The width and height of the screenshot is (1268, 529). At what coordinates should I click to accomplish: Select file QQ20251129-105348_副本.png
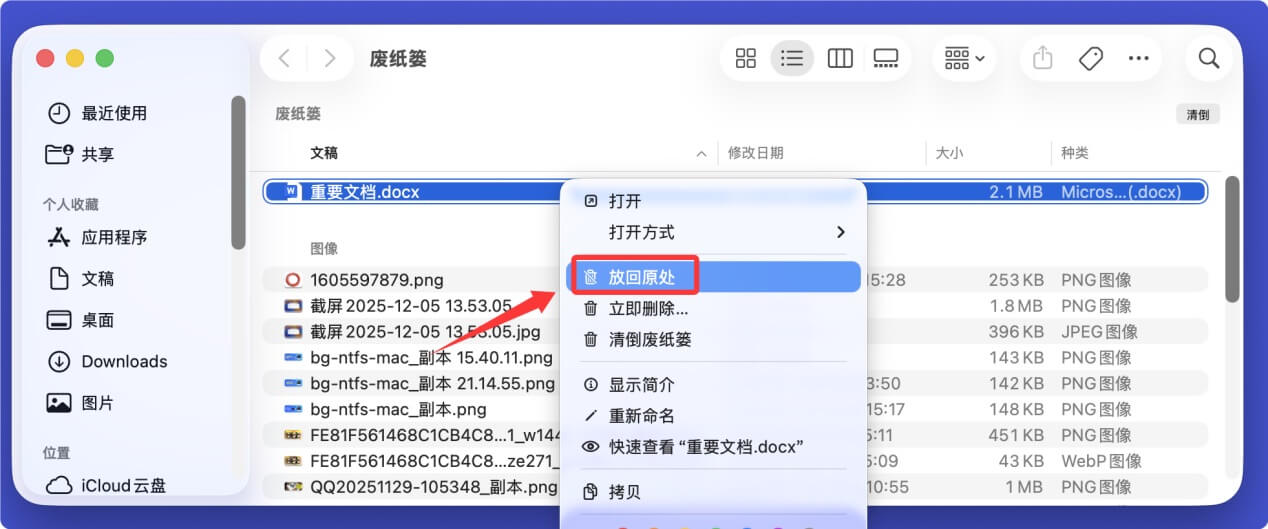click(x=433, y=487)
